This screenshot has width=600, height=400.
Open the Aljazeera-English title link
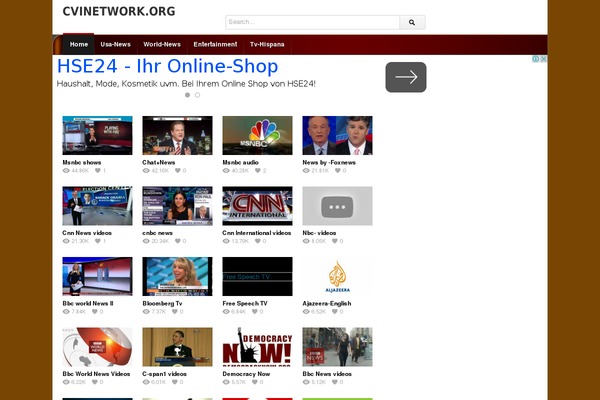tap(327, 303)
